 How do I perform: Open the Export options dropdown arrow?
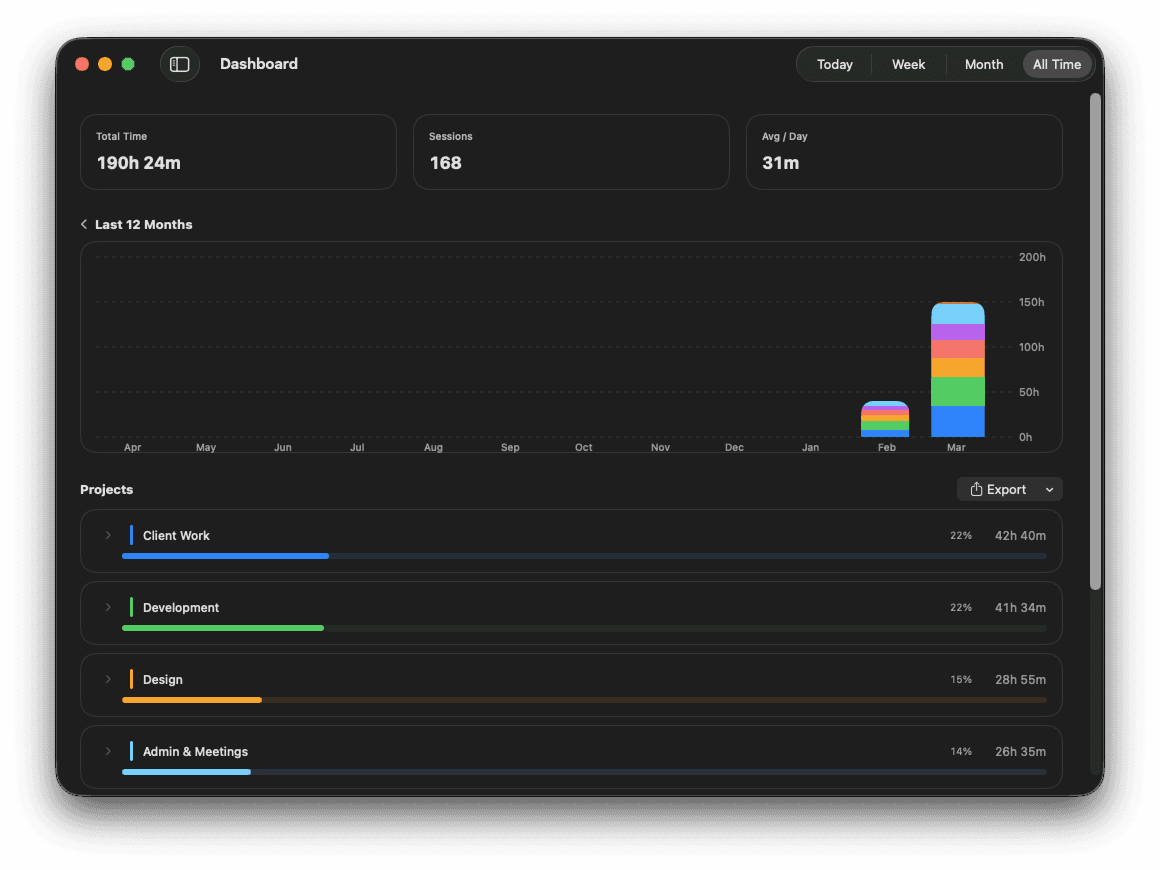pos(1049,490)
